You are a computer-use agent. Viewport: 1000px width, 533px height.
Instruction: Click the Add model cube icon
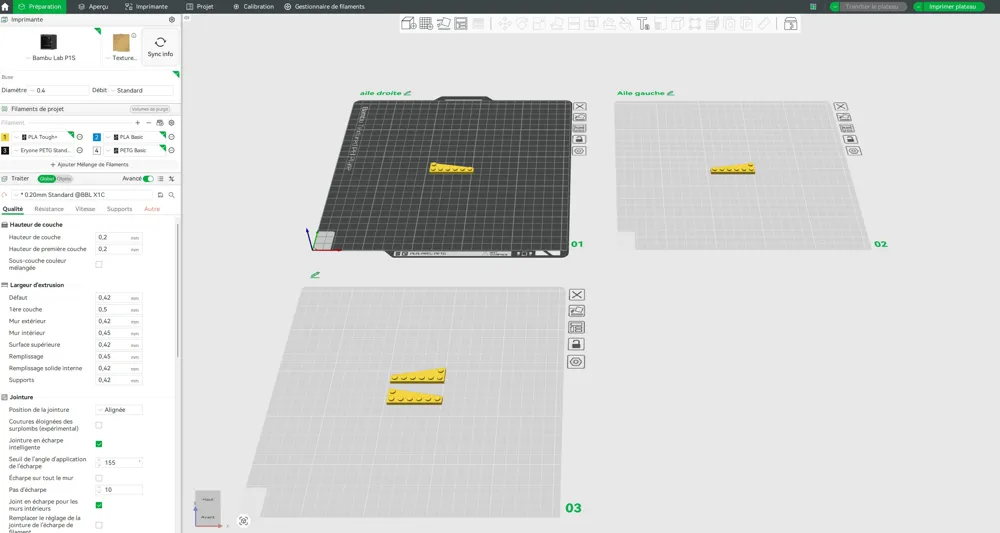(x=408, y=24)
